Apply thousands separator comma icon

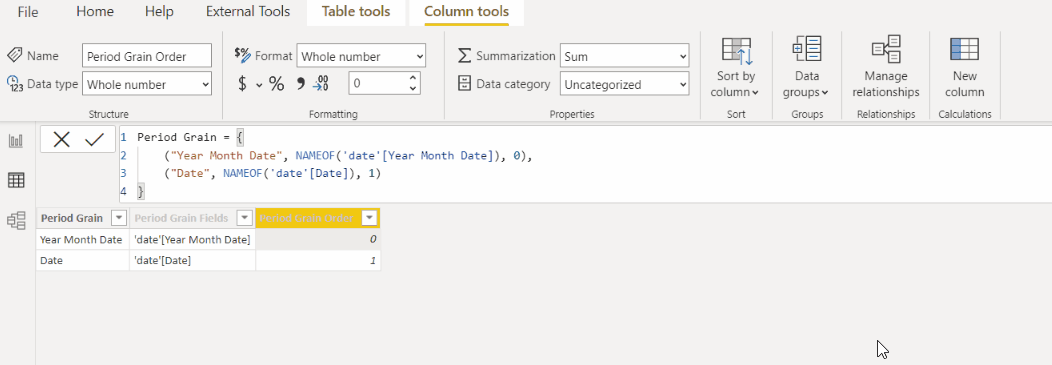click(x=301, y=83)
